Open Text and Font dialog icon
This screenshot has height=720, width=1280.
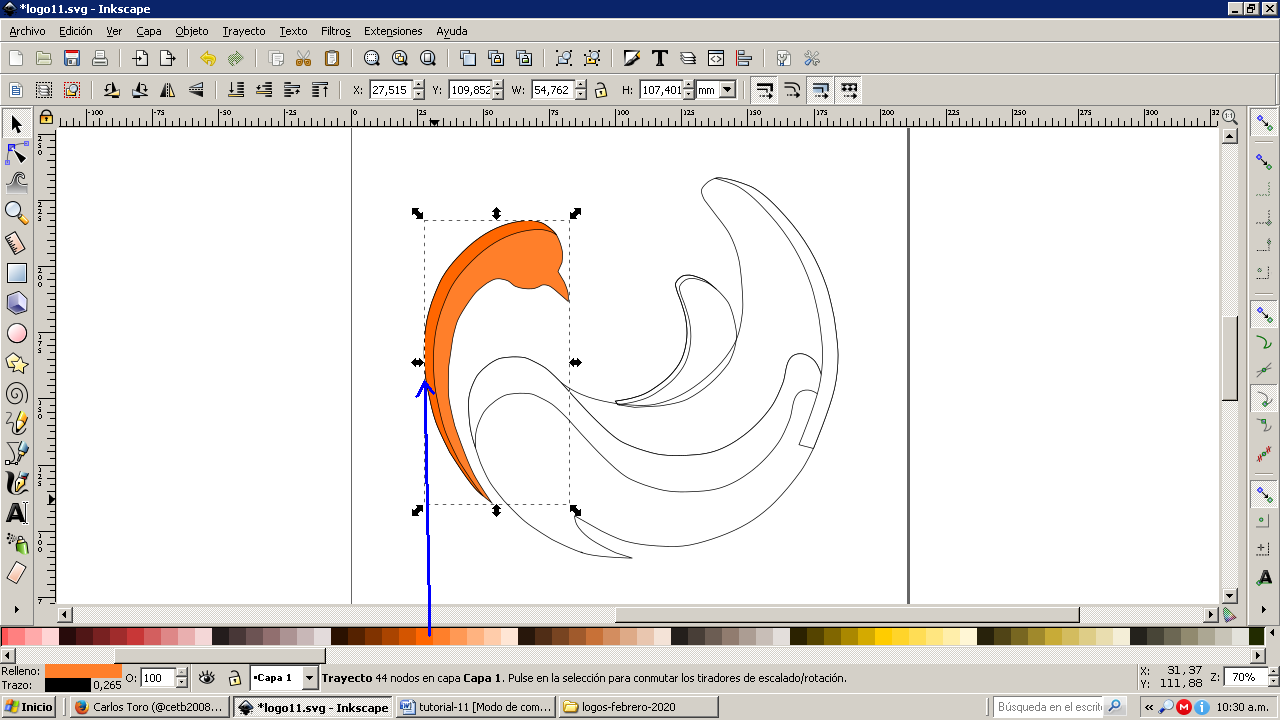(x=660, y=58)
